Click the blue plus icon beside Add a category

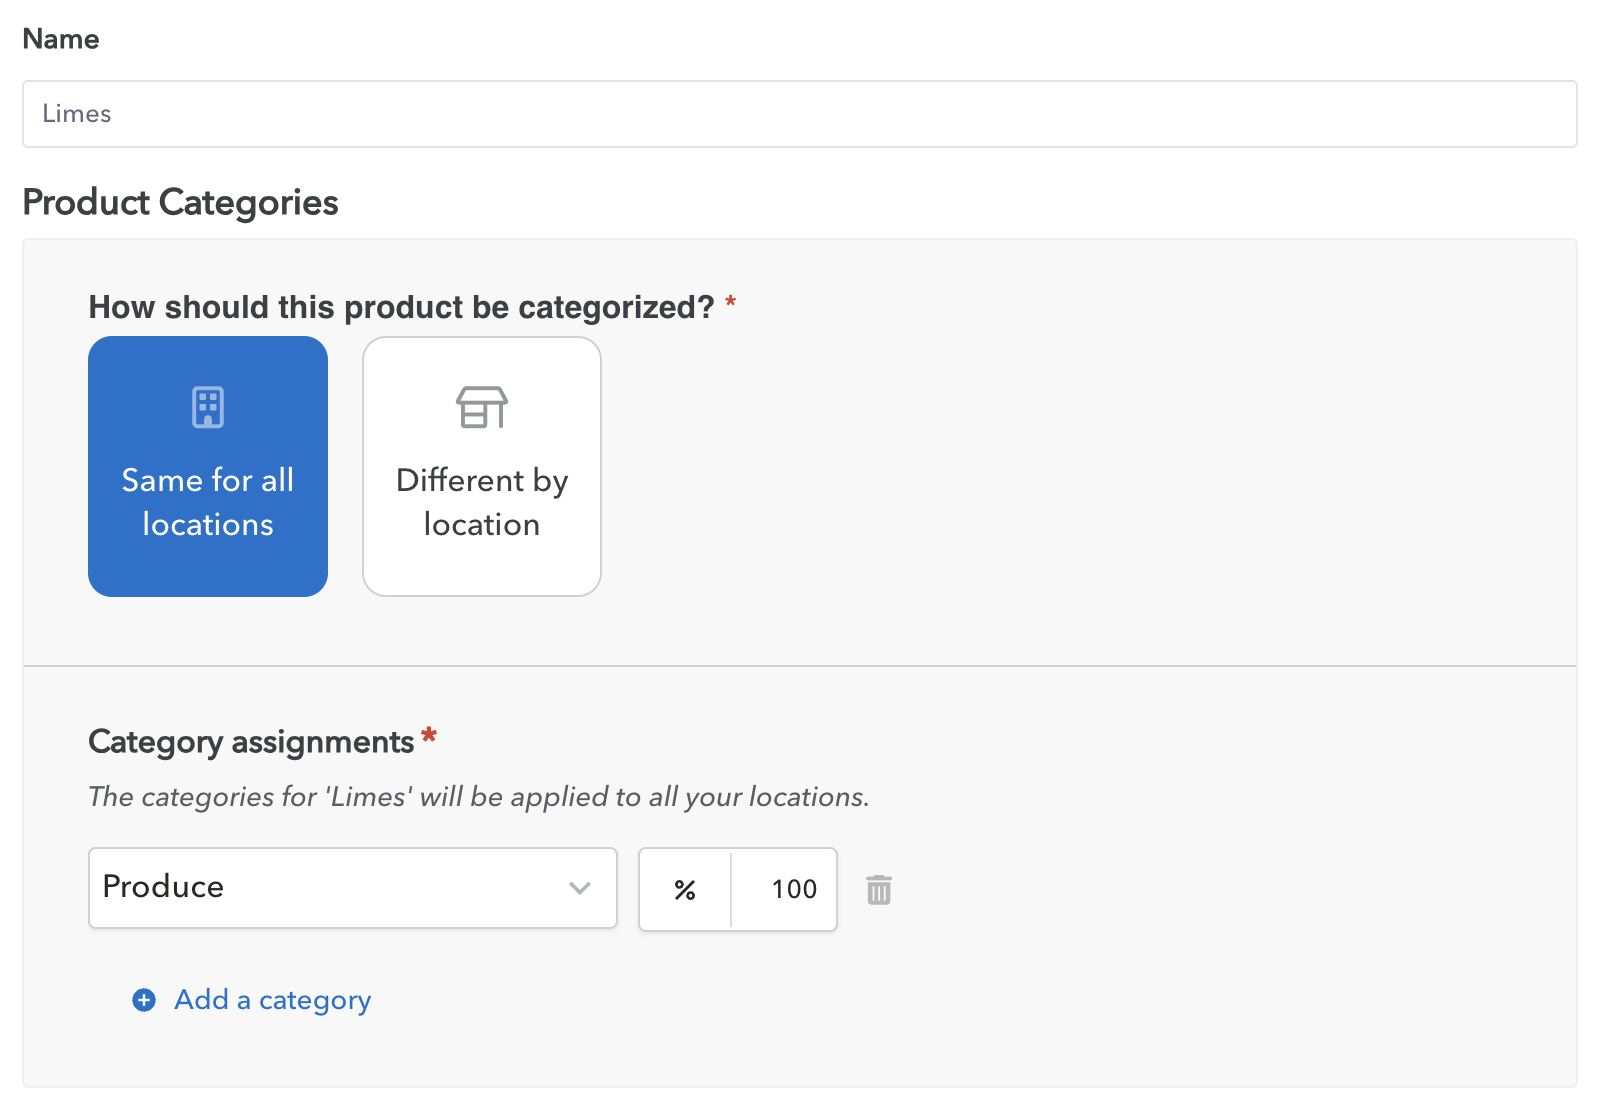coord(144,1000)
